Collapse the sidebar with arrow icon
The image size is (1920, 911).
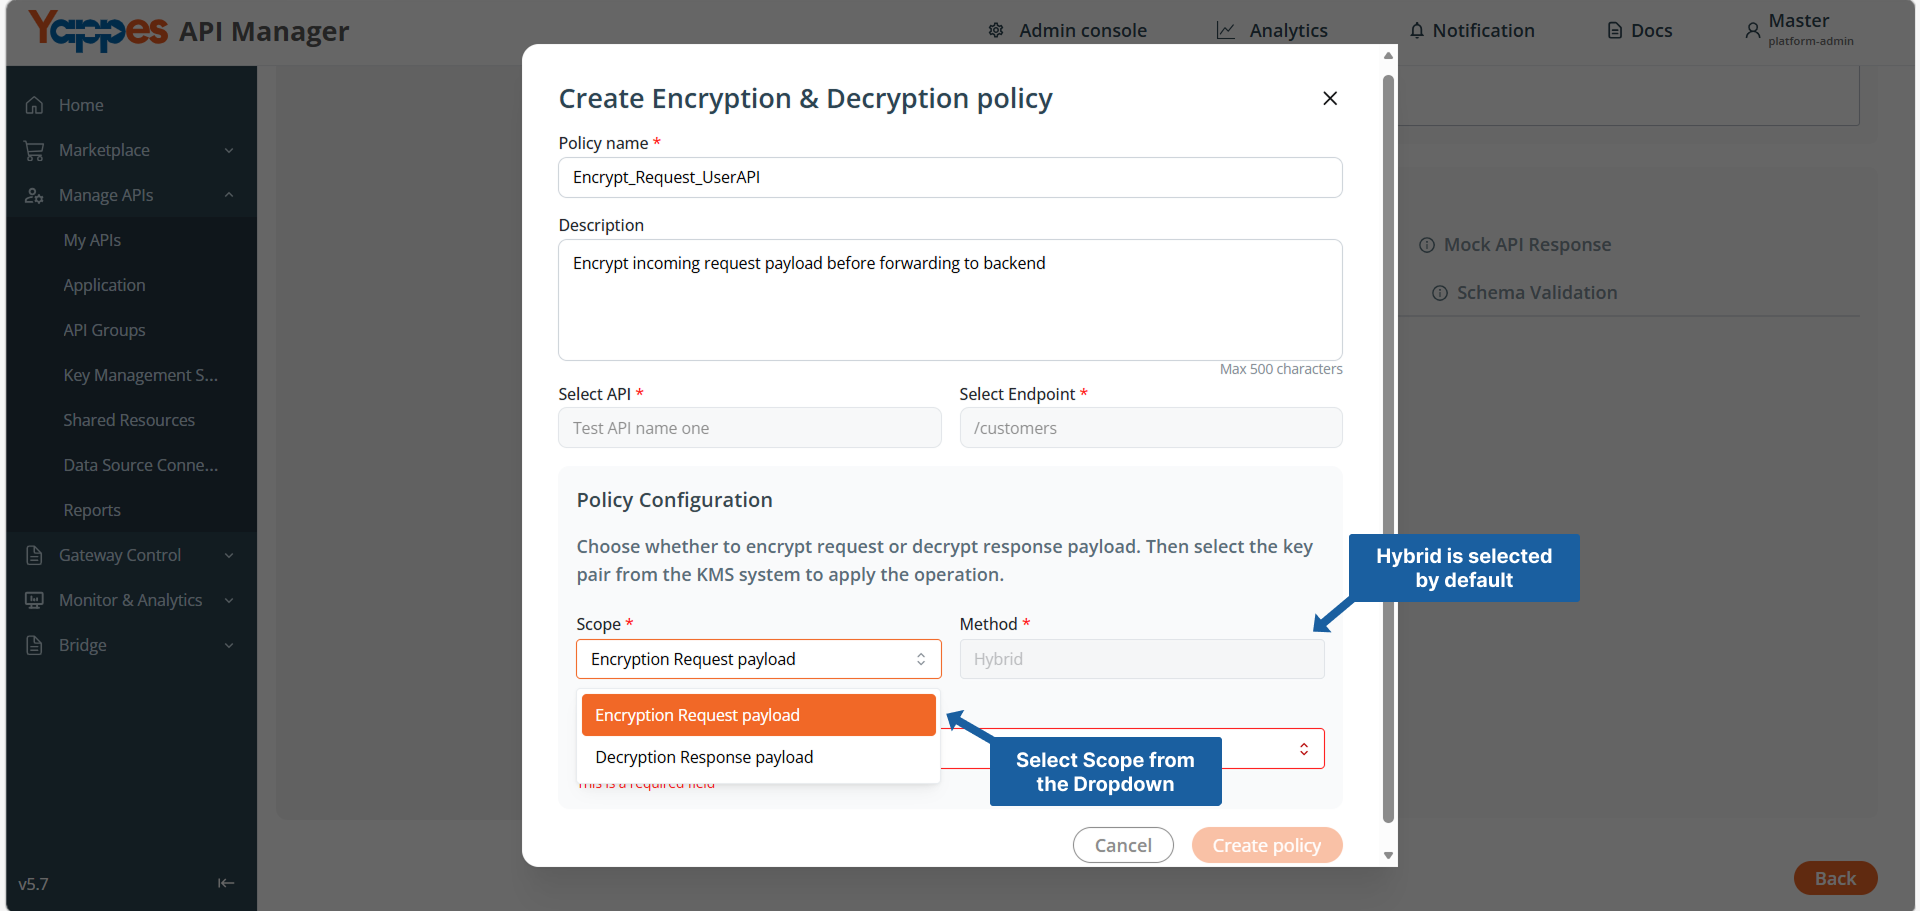click(226, 883)
